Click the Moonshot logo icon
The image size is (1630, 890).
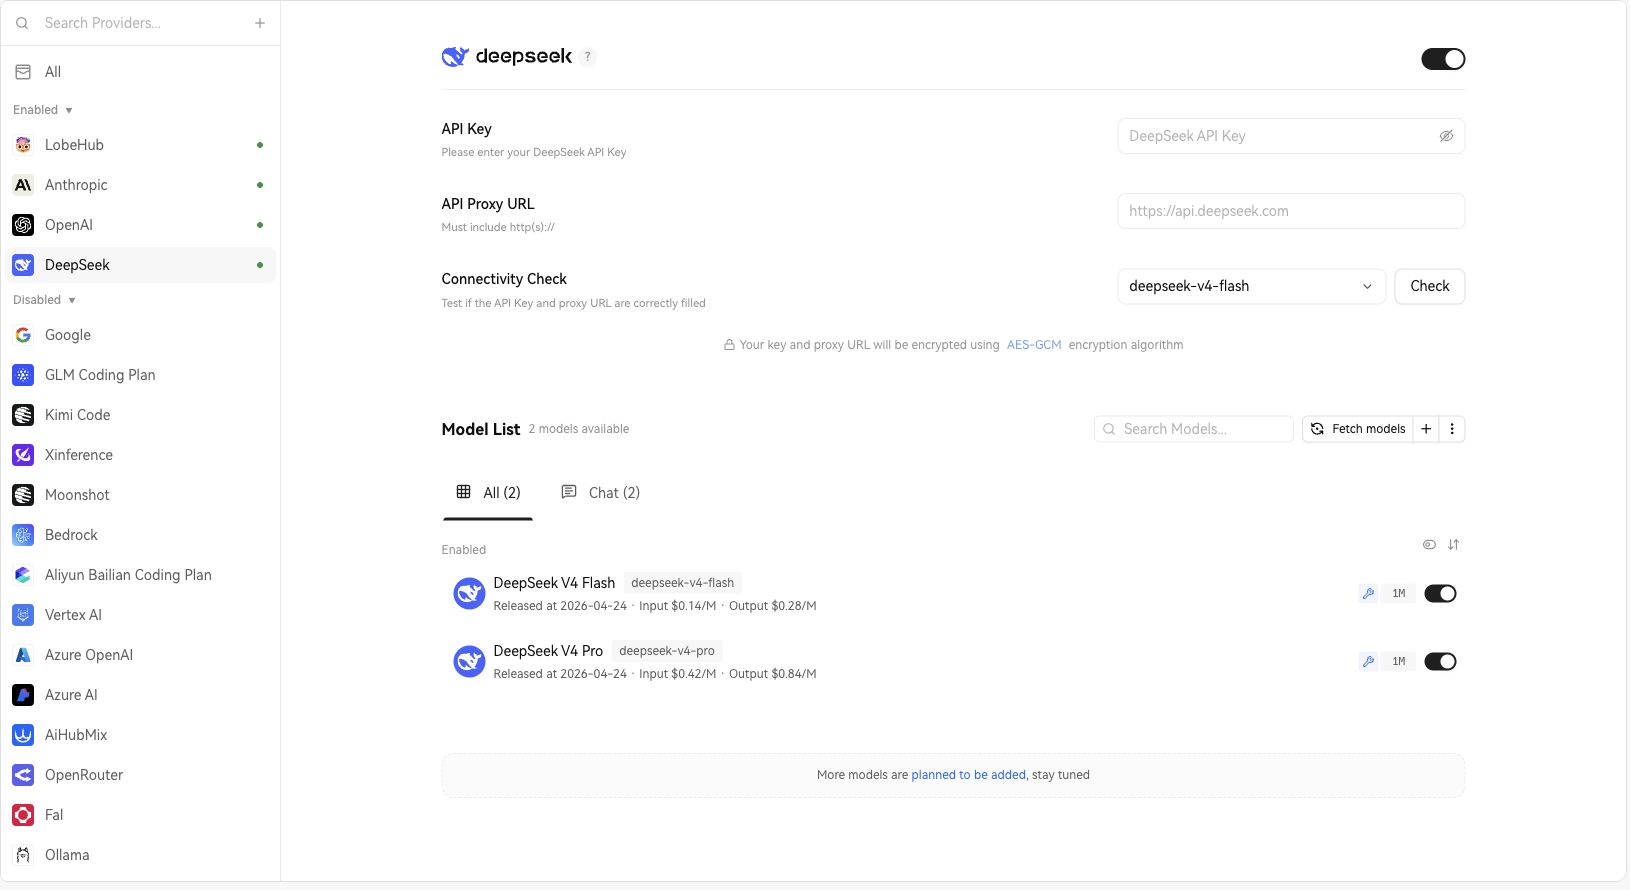[23, 495]
